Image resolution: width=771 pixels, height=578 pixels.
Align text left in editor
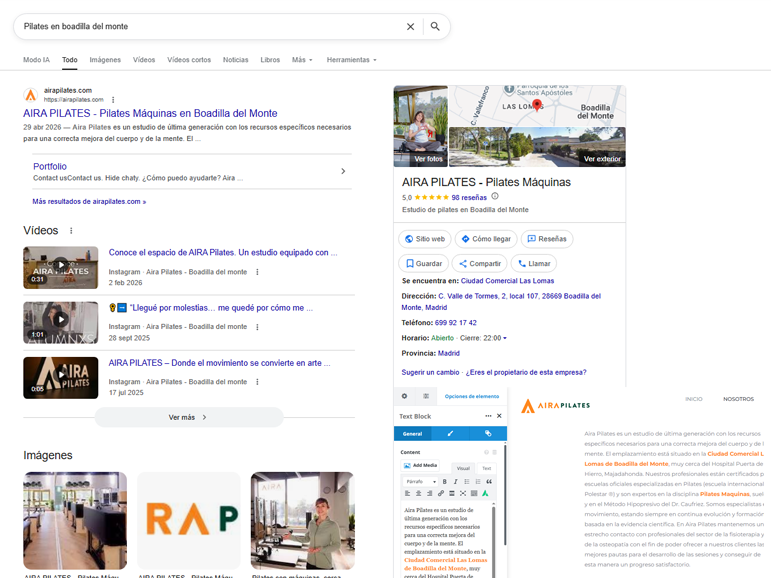407,493
